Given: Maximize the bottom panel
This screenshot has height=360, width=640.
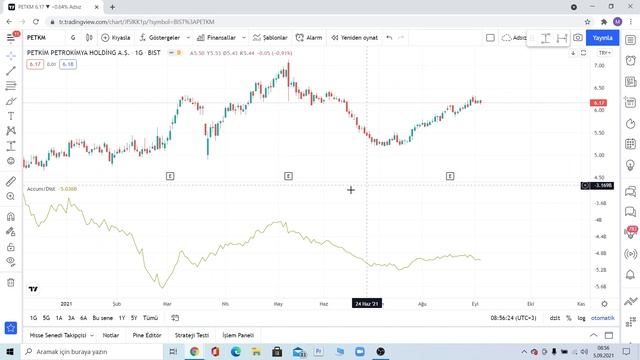Looking at the screenshot, I should 609,335.
